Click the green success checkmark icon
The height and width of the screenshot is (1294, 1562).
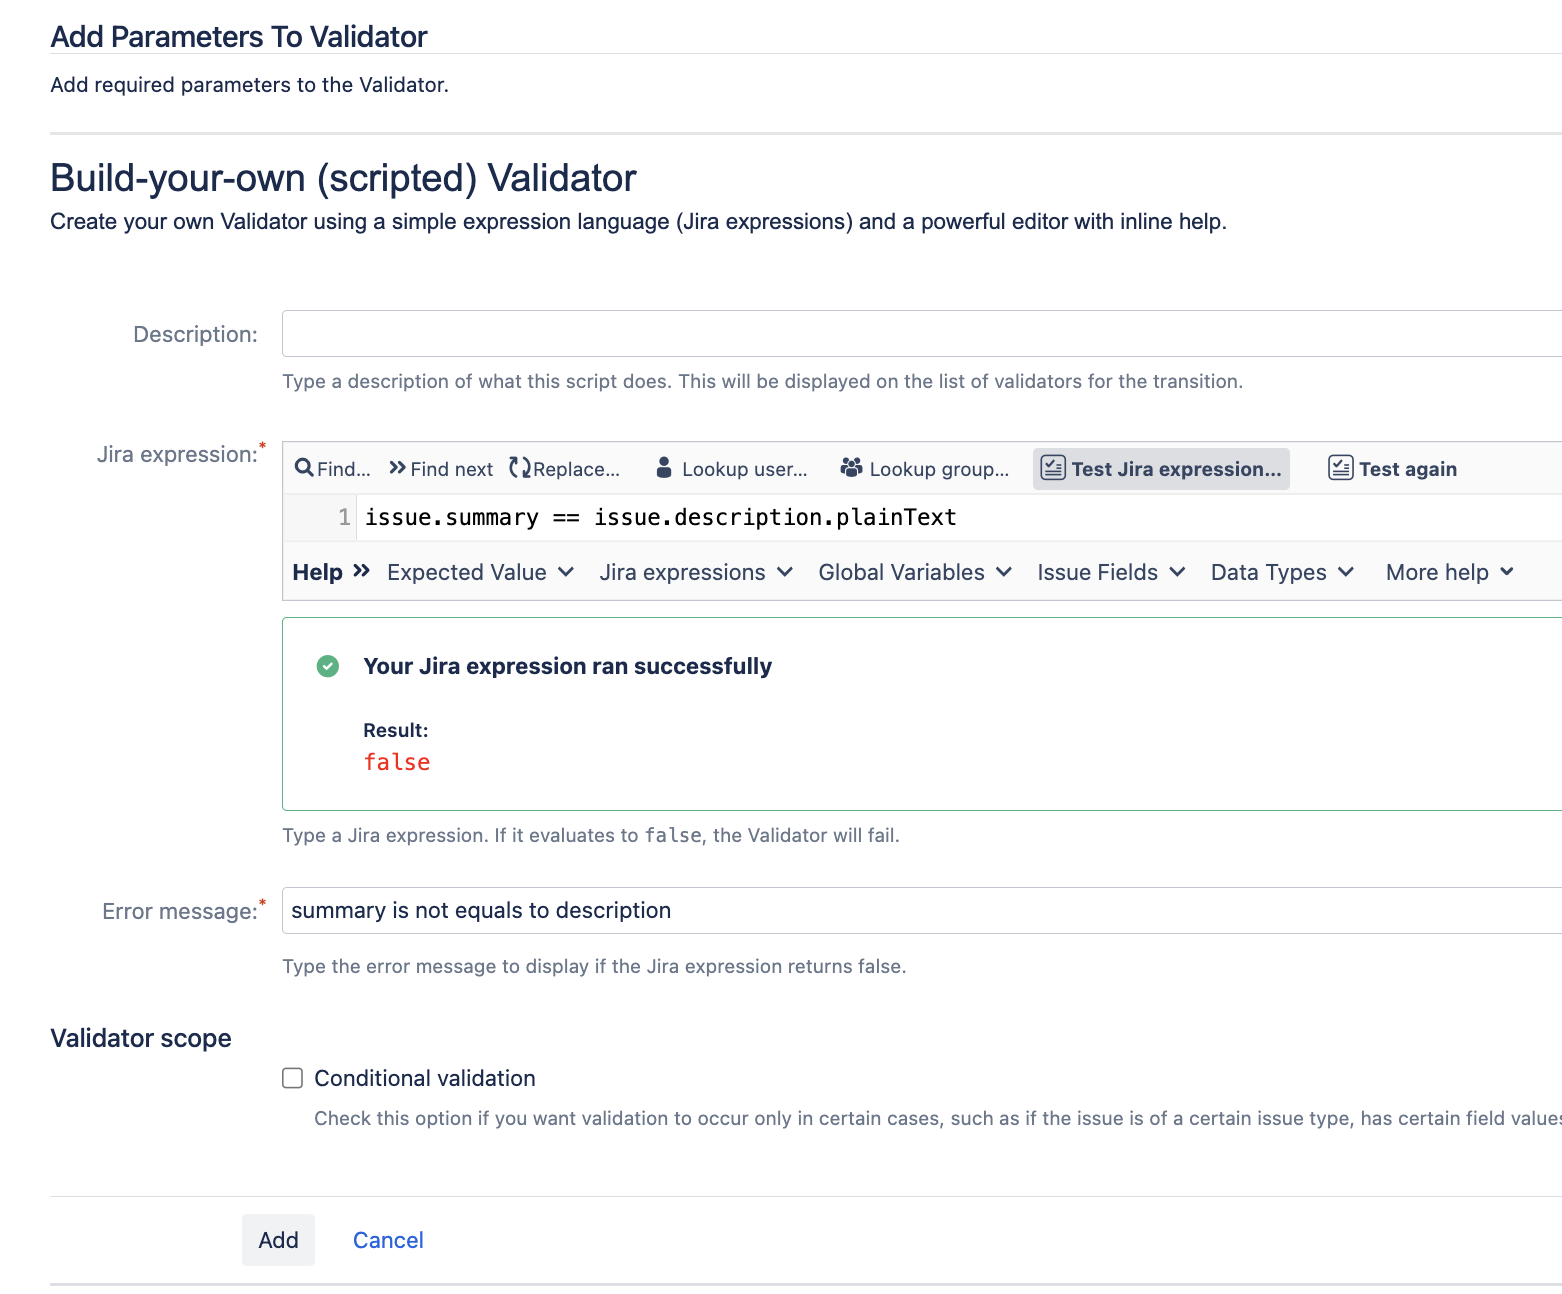[328, 666]
